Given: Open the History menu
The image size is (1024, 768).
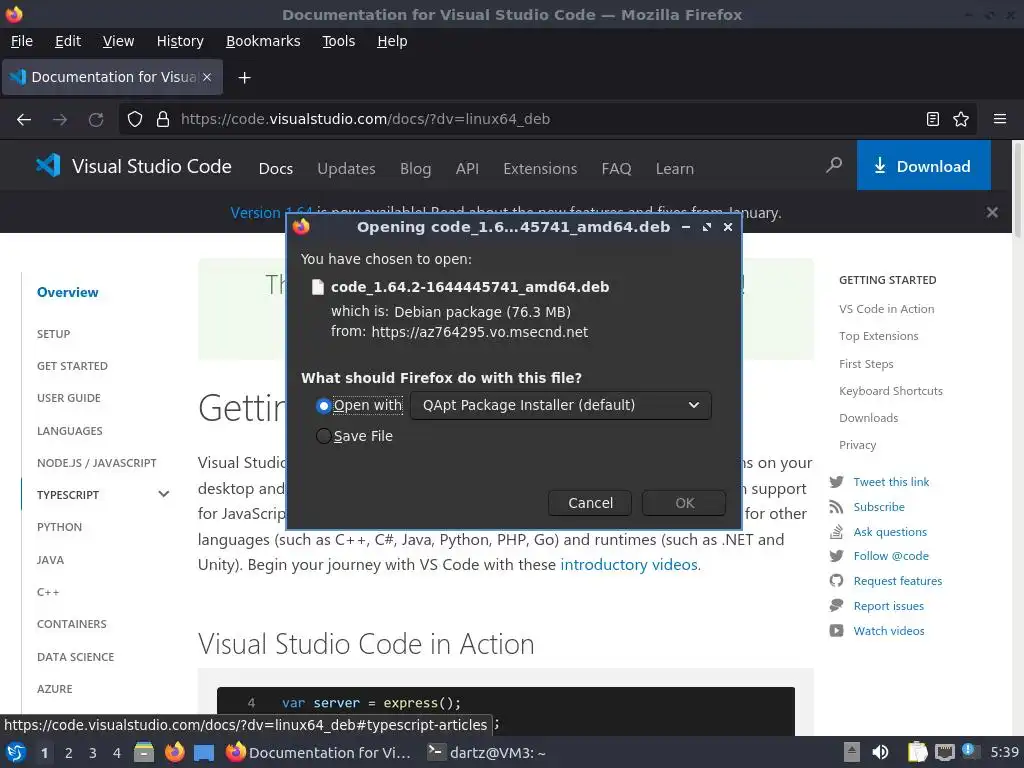Looking at the screenshot, I should pyautogui.click(x=180, y=41).
